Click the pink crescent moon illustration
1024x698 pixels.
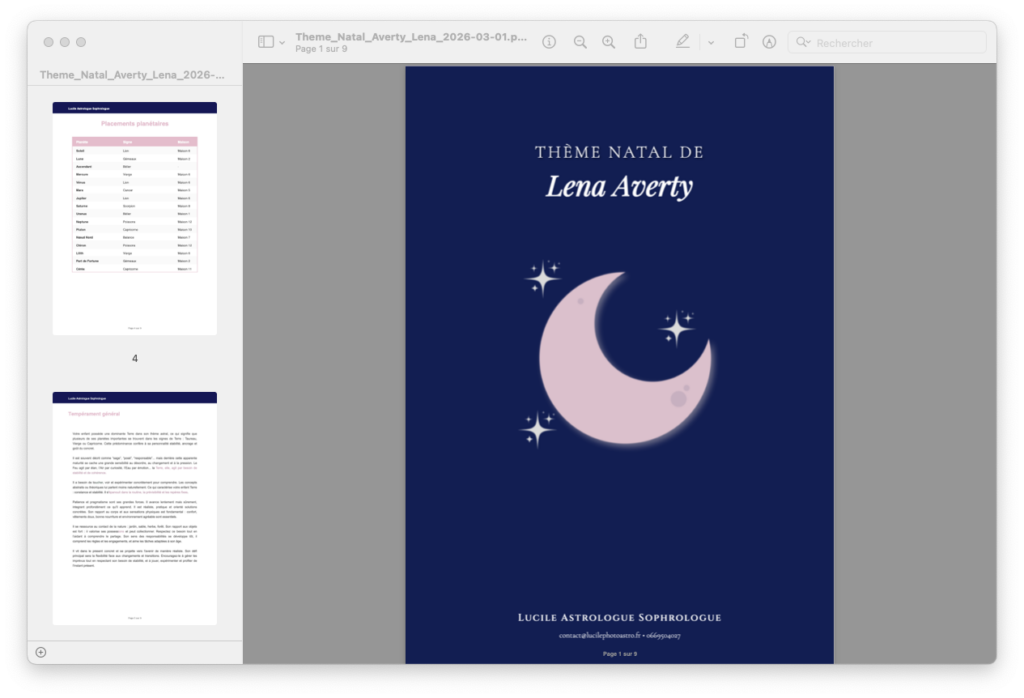(x=624, y=358)
